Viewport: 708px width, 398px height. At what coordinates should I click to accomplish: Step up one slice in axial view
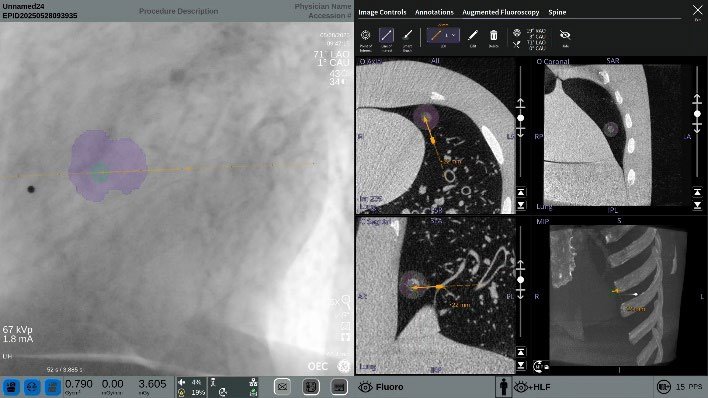coord(521,103)
